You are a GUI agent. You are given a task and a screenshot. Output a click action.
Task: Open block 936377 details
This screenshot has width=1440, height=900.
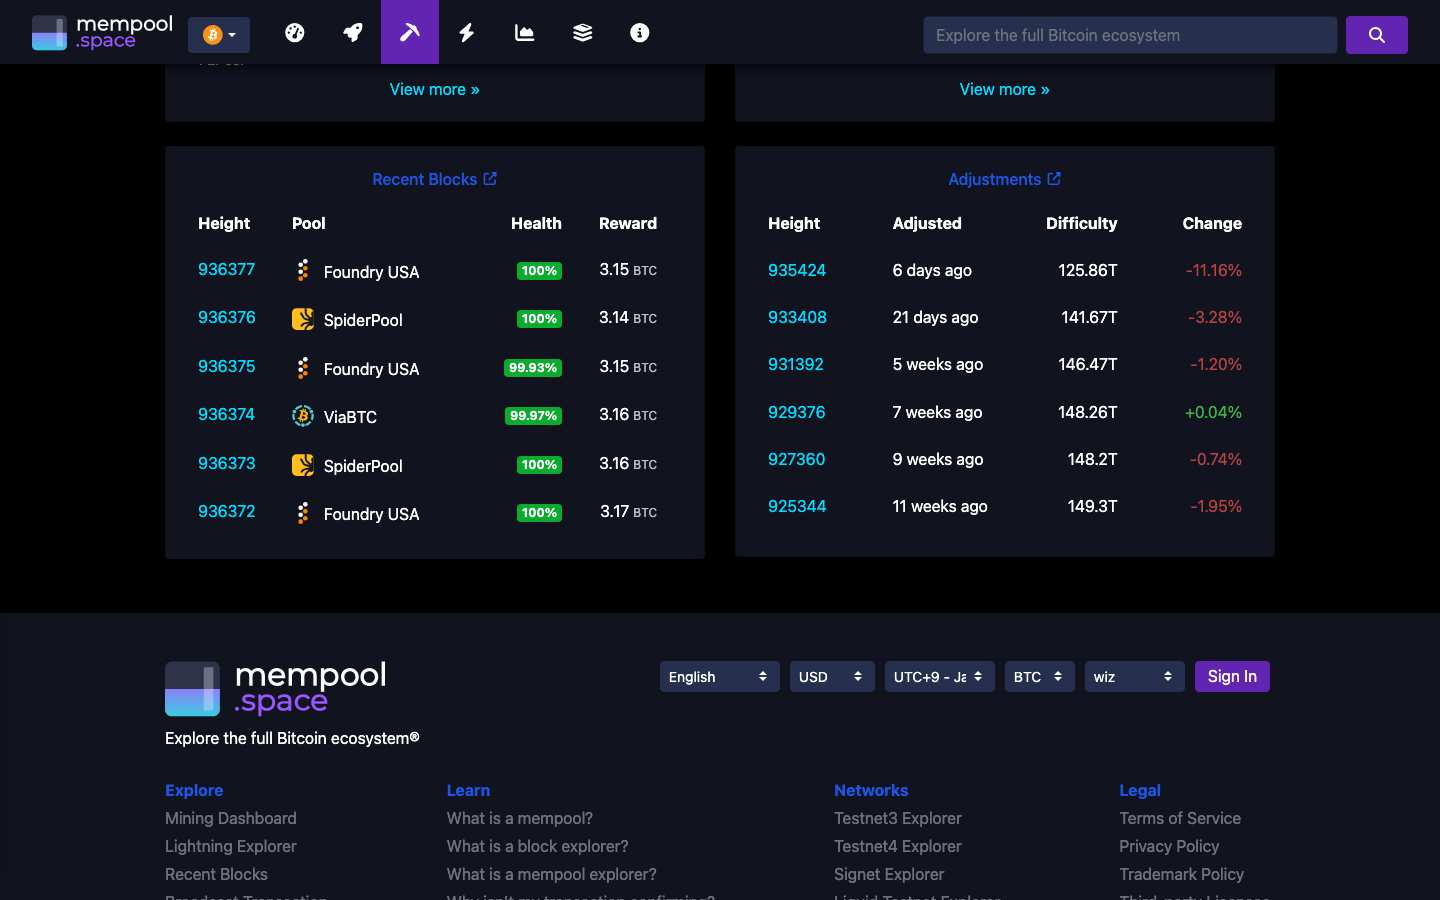click(226, 270)
